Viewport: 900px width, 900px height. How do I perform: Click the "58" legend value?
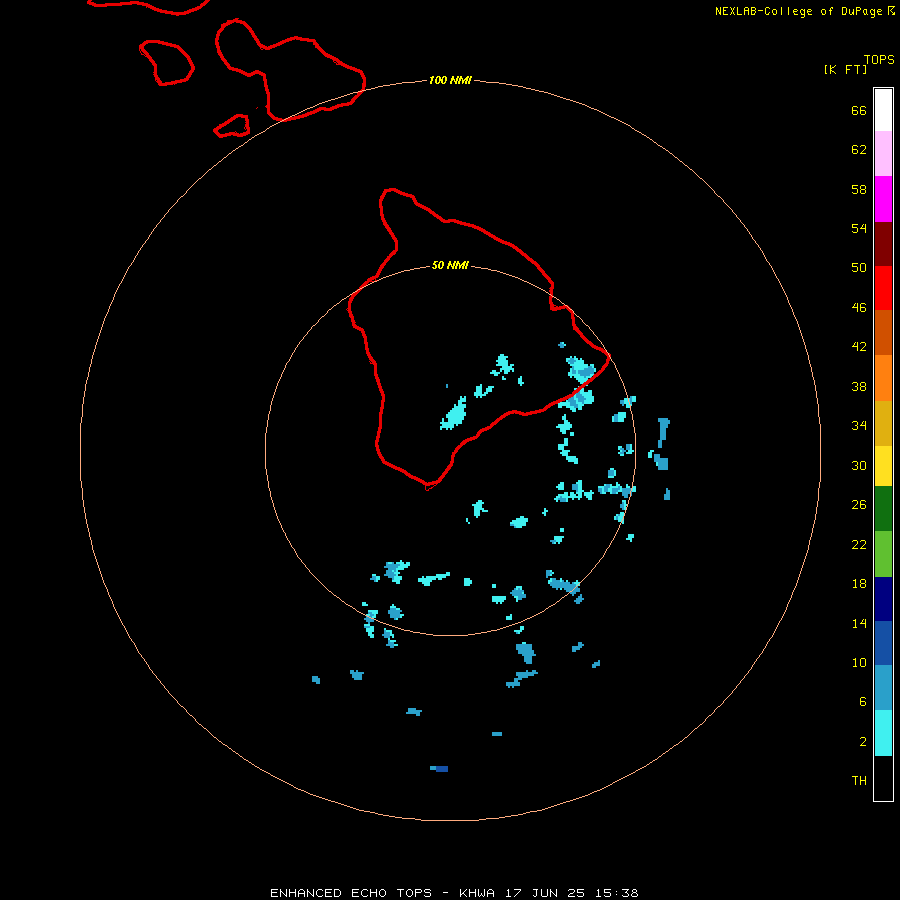tap(859, 189)
